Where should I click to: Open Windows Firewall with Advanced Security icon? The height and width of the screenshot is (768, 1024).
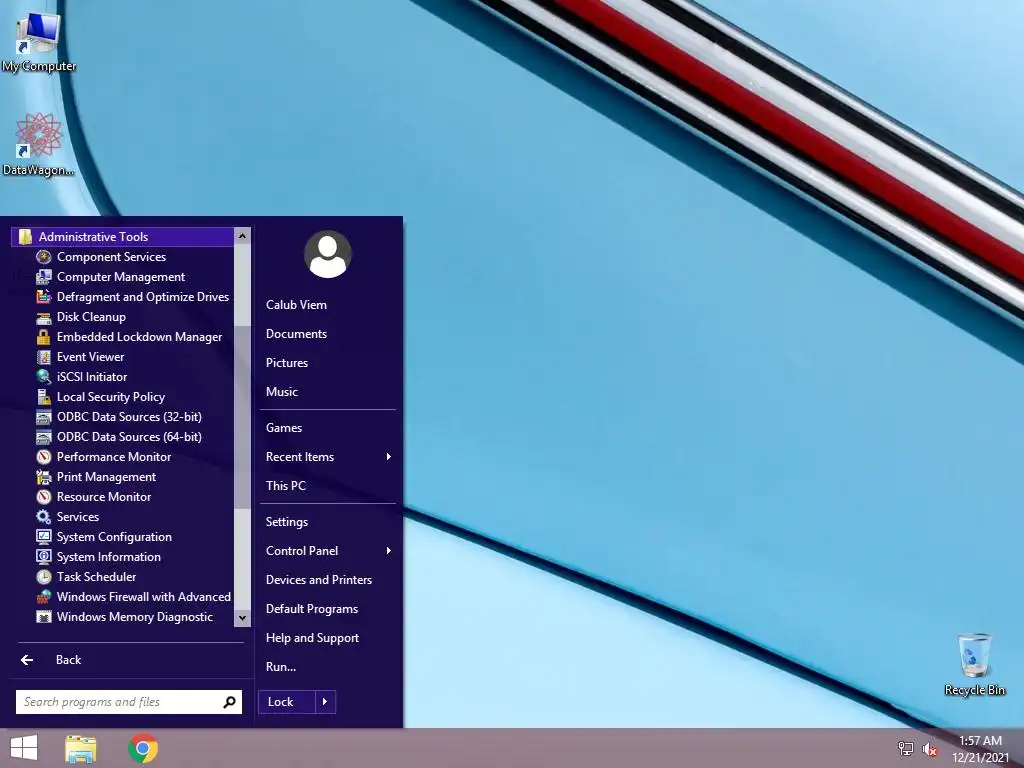[x=44, y=596]
